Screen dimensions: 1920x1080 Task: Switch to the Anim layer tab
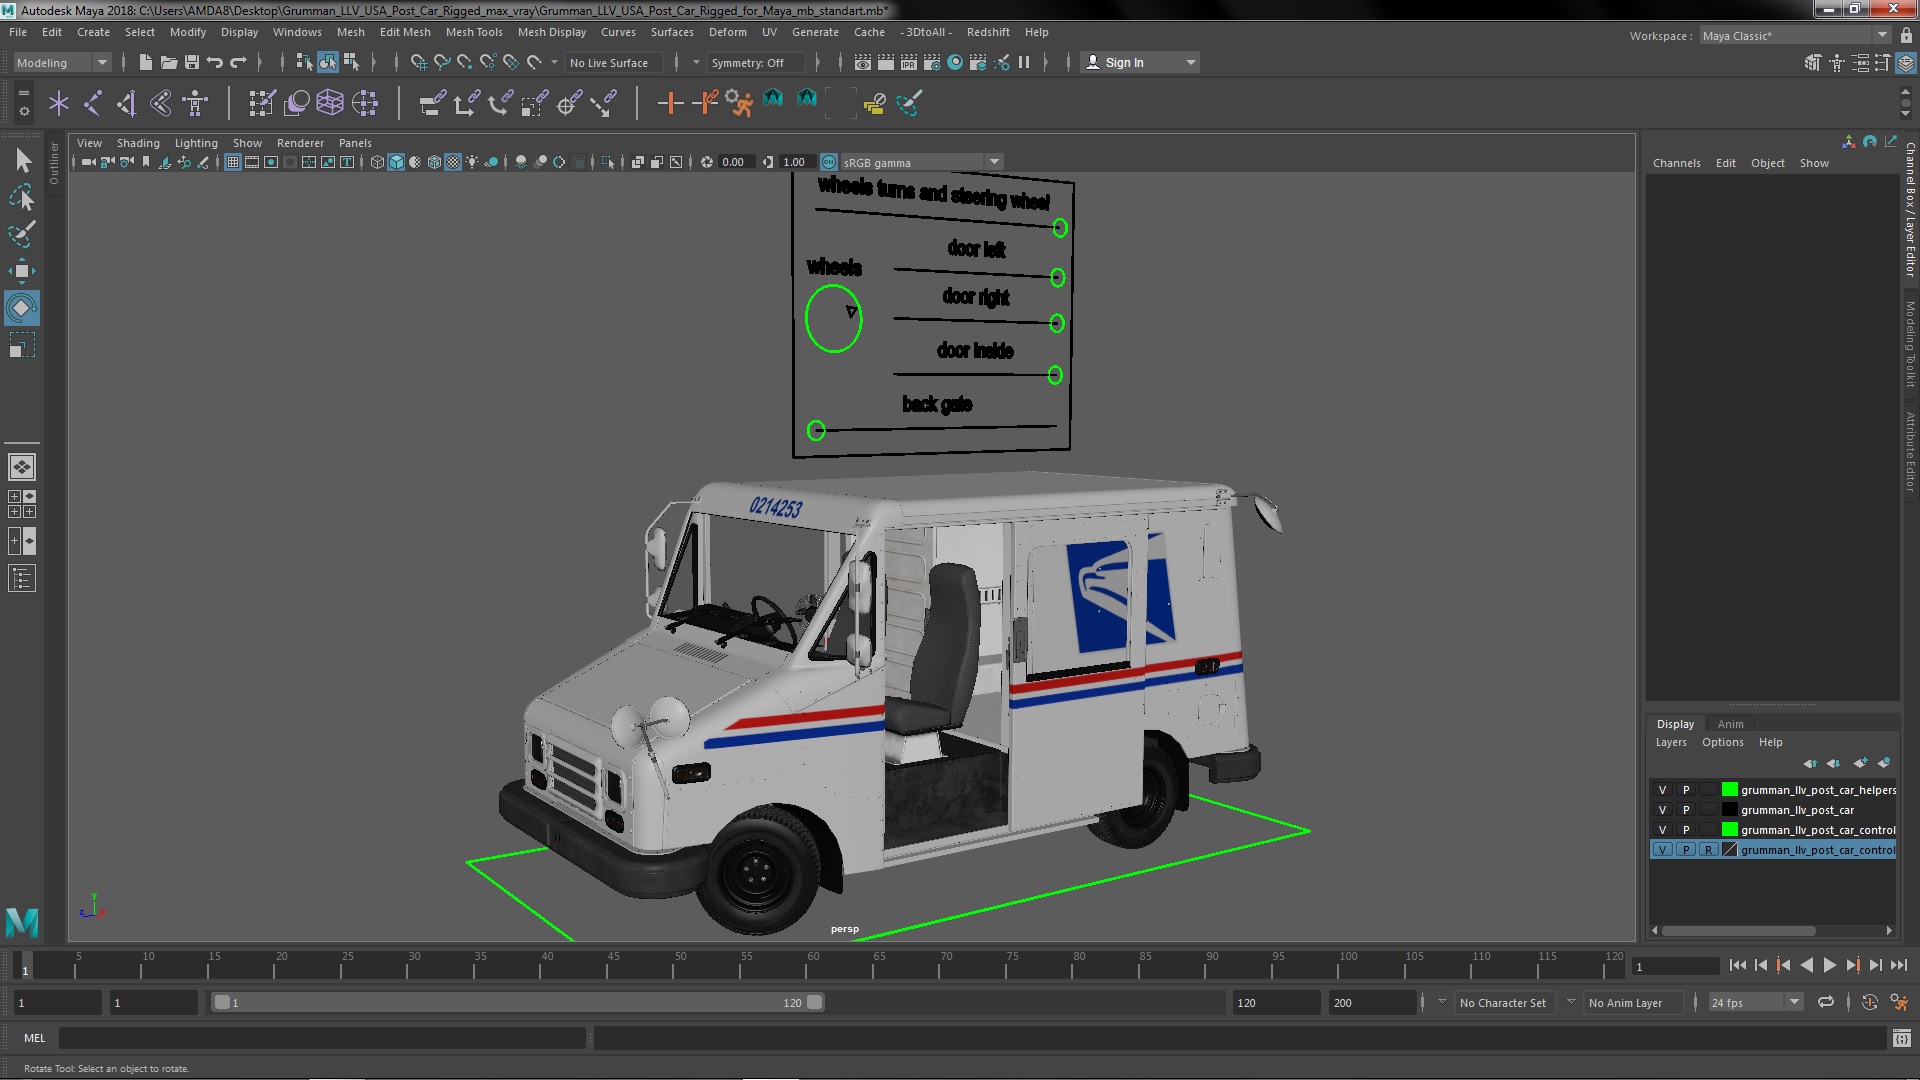coord(1730,724)
